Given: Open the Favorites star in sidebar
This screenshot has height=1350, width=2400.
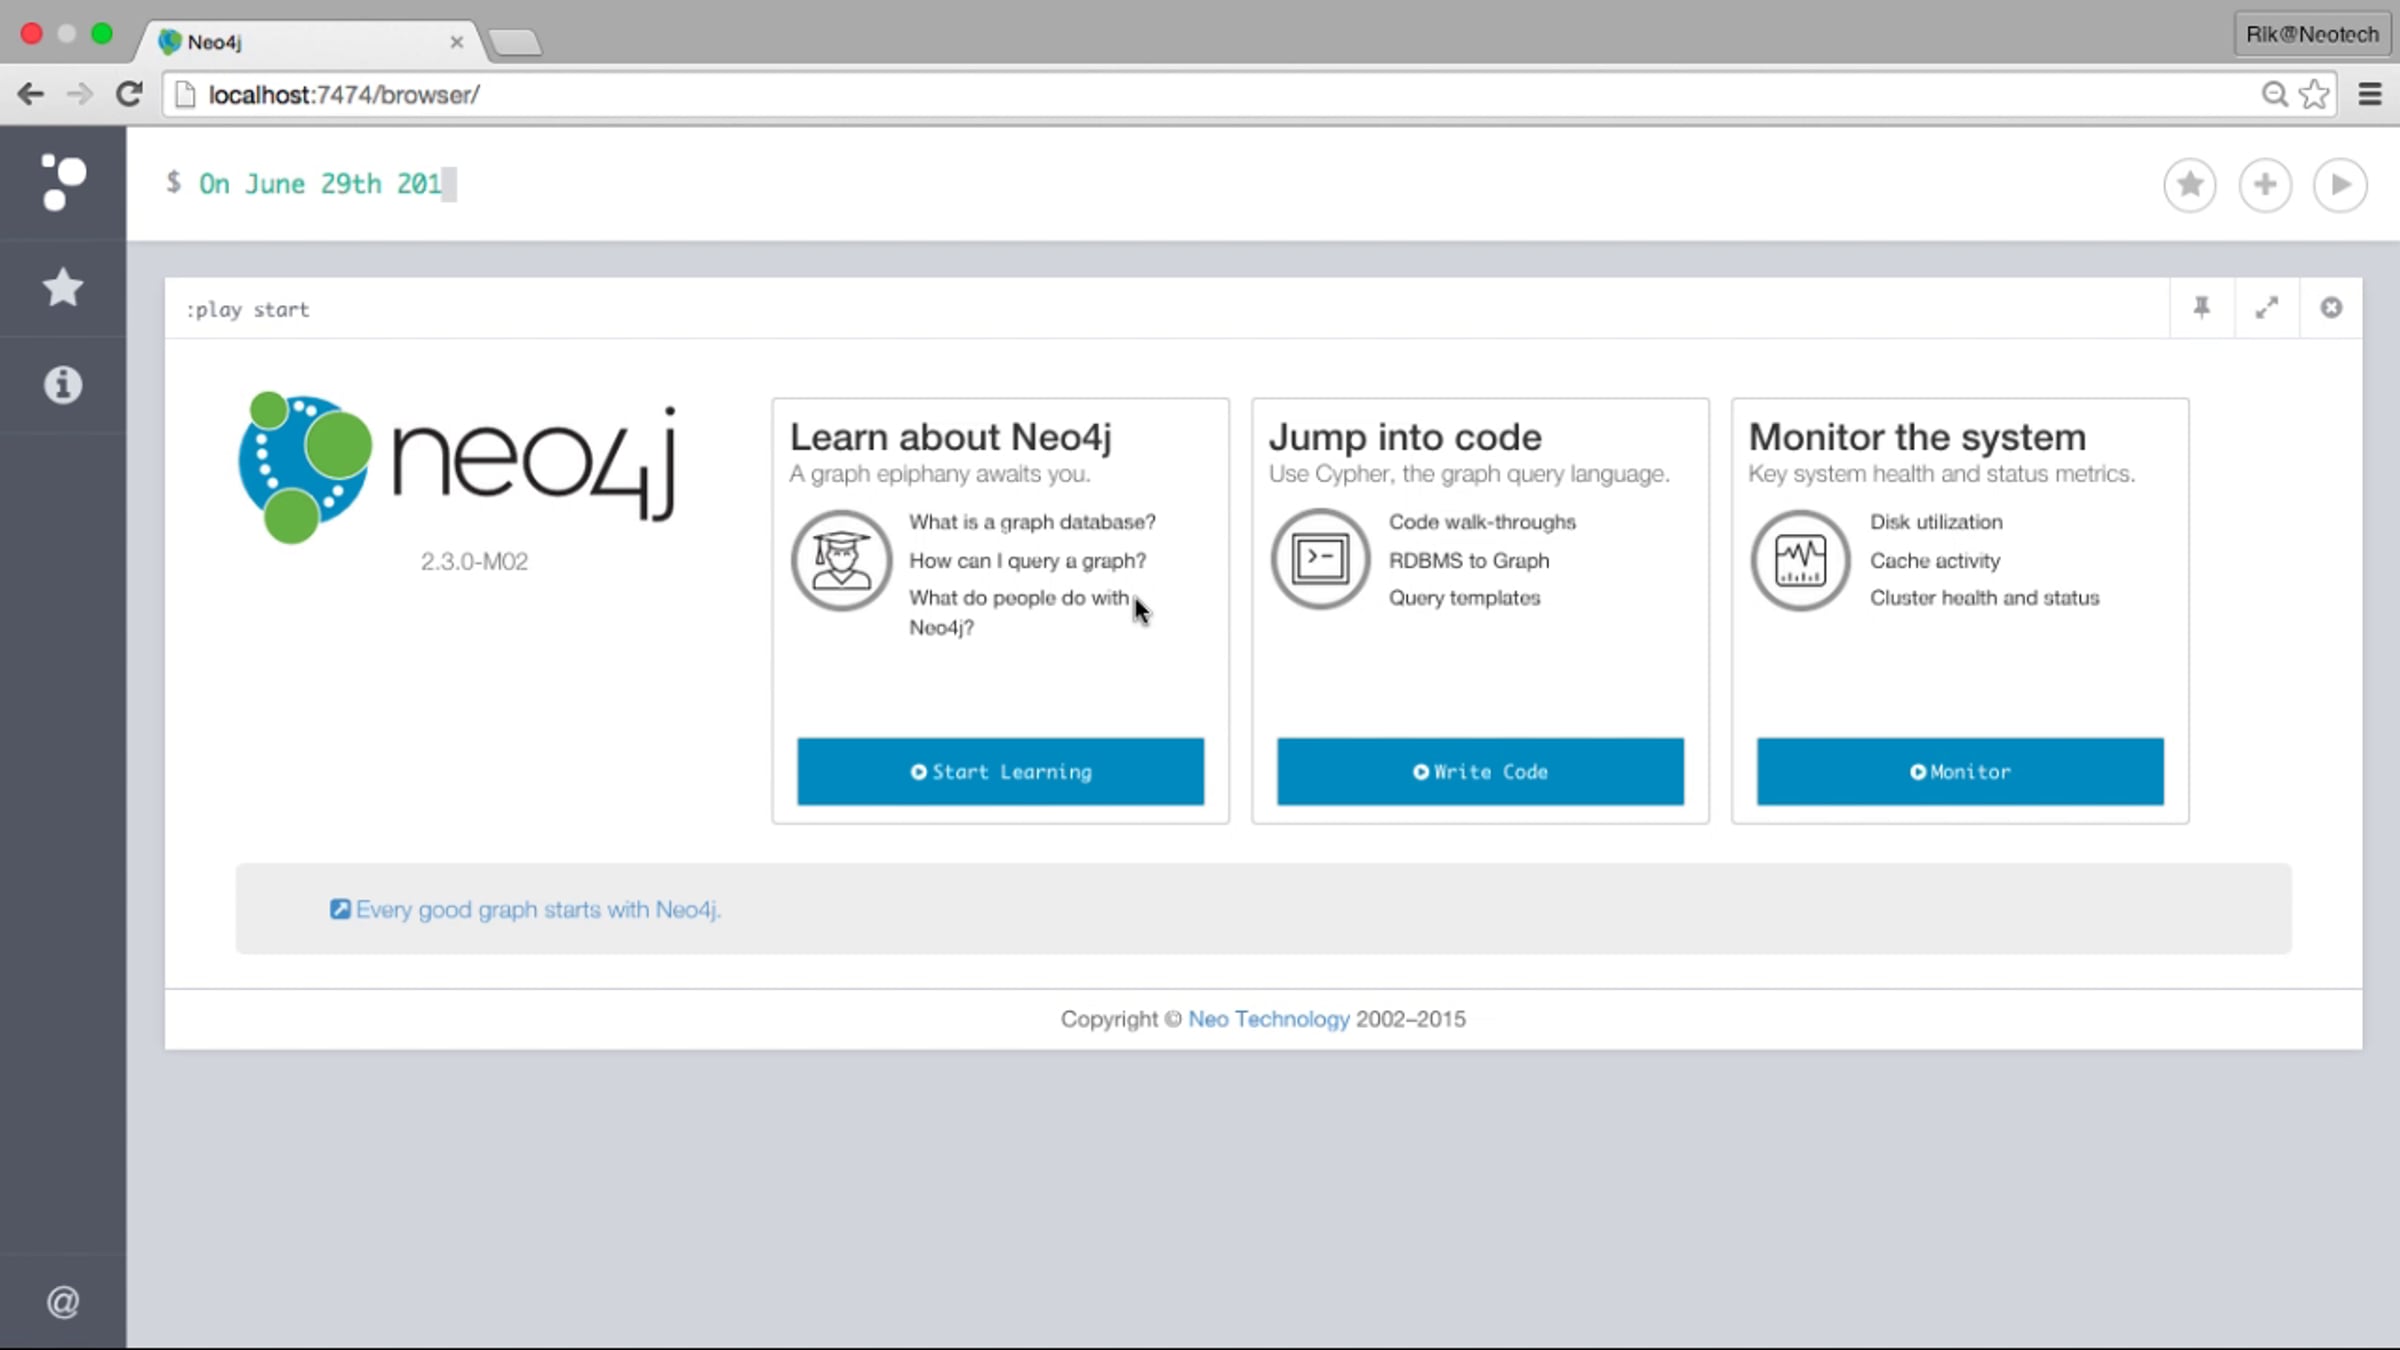Looking at the screenshot, I should tap(63, 288).
